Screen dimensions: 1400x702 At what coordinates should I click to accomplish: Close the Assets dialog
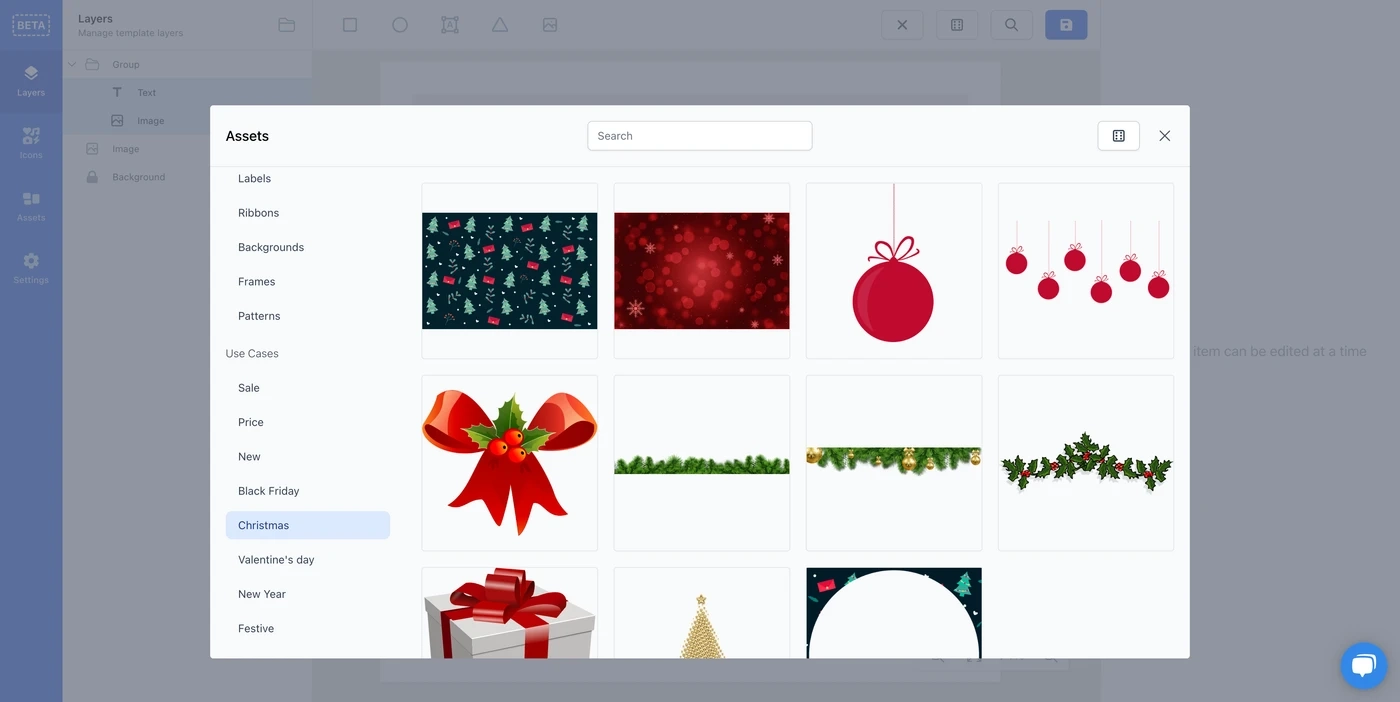click(1165, 136)
